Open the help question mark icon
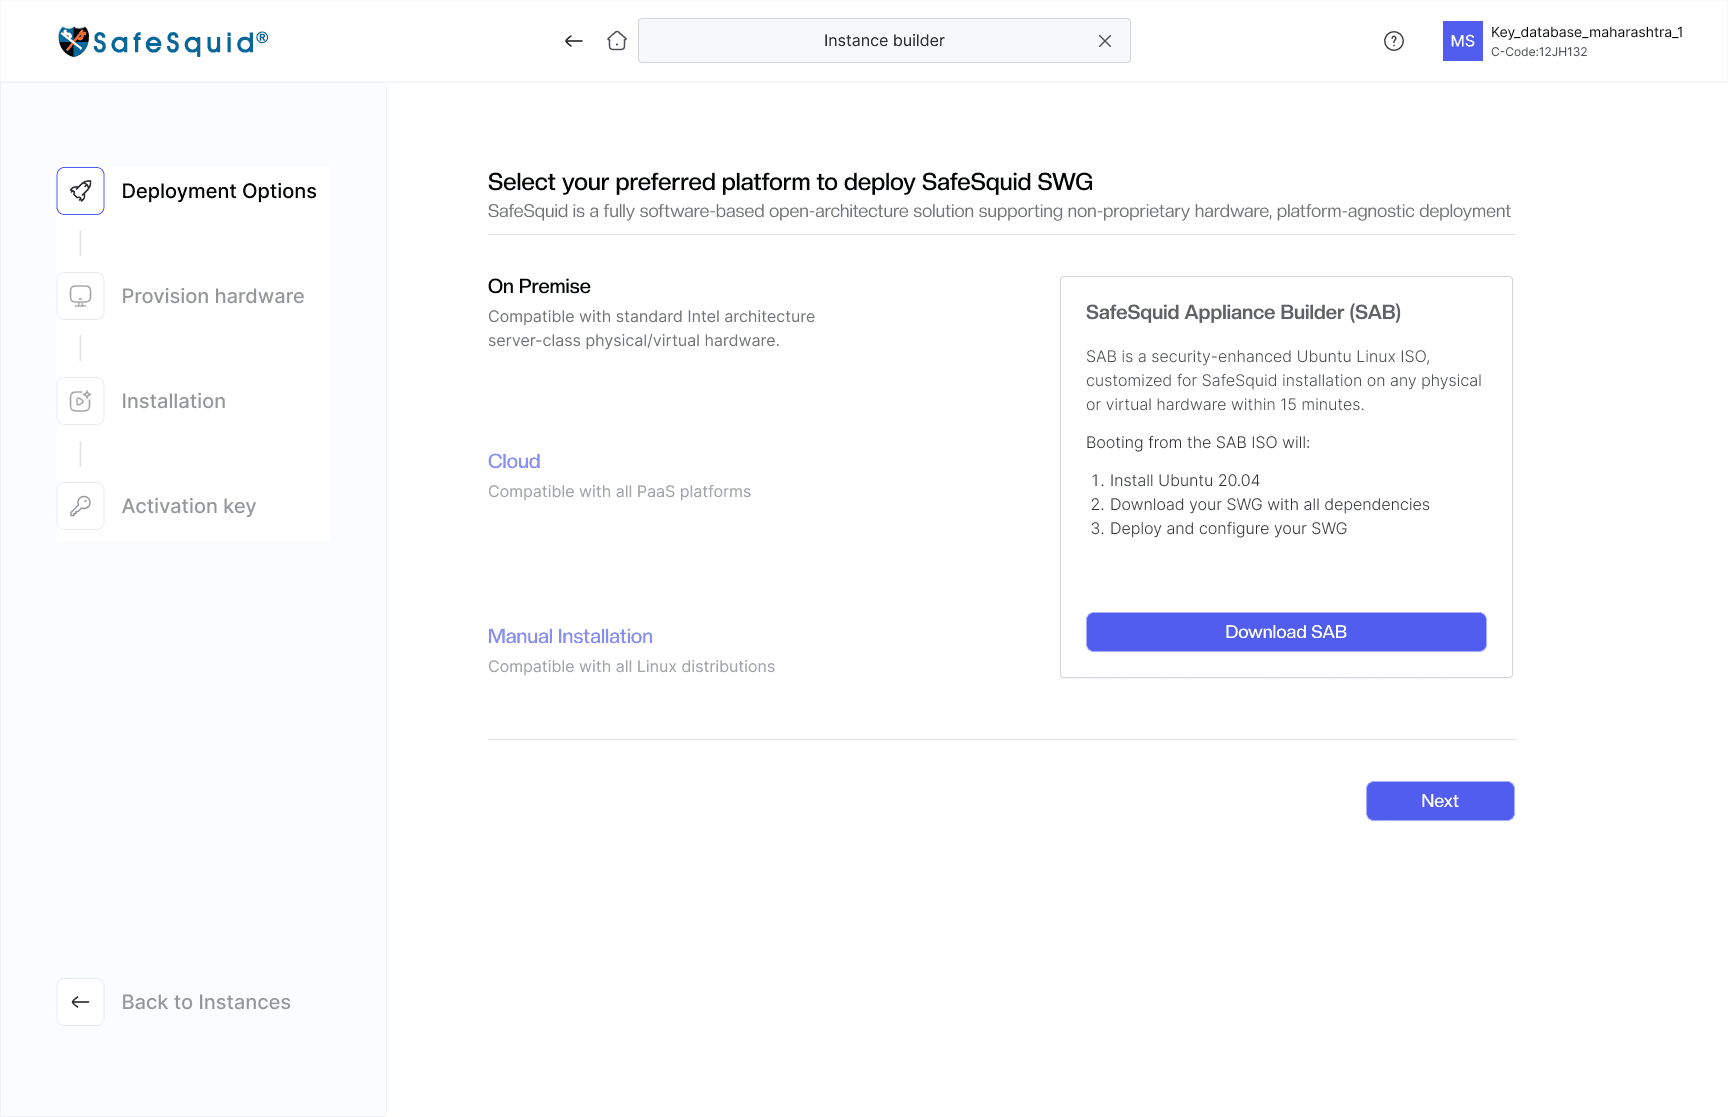Viewport: 1728px width, 1117px height. tap(1394, 41)
